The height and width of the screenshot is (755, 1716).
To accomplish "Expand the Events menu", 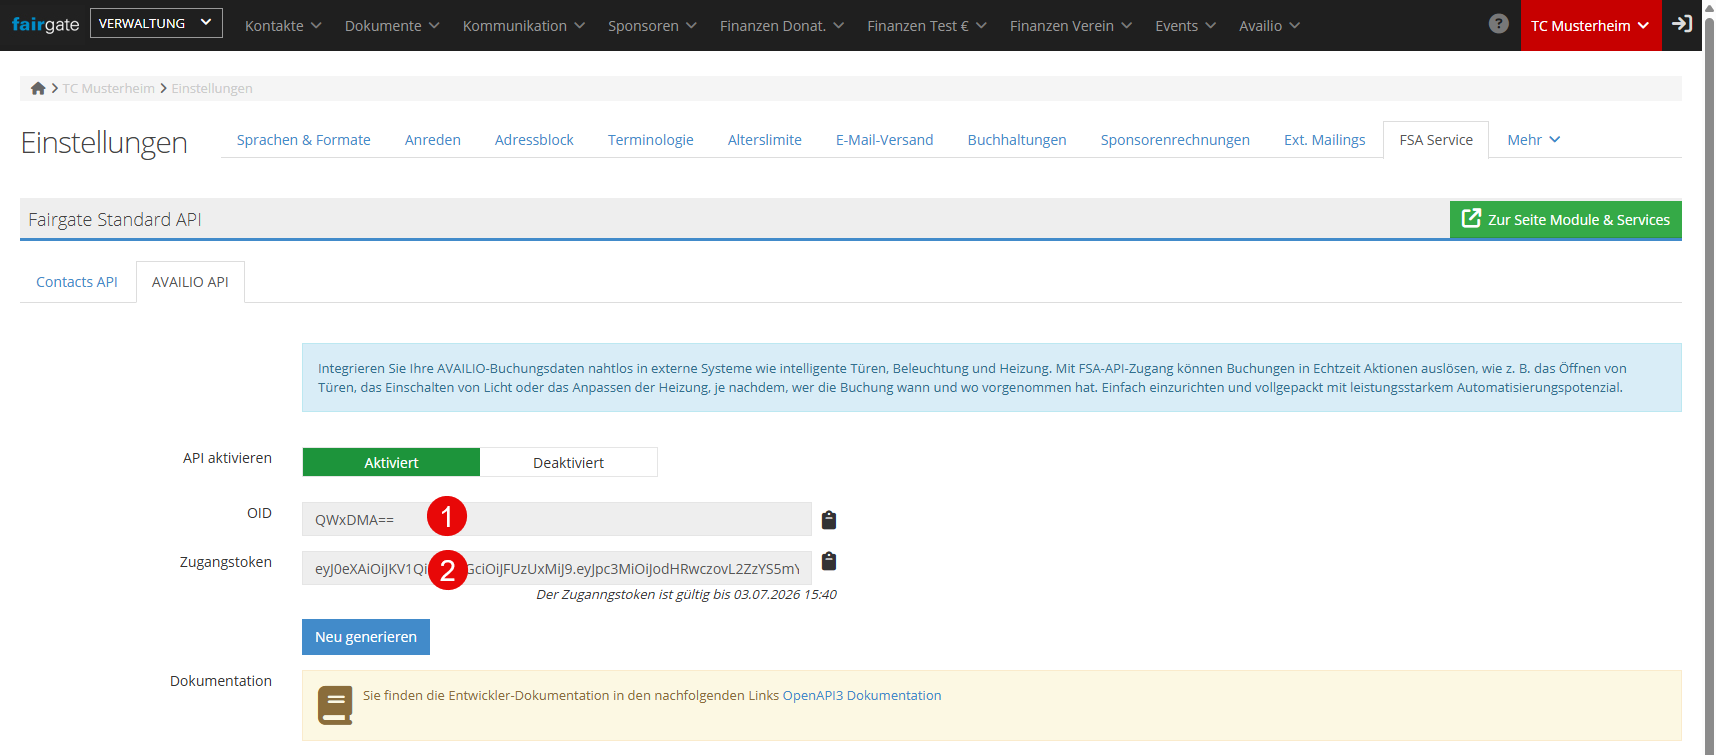I will point(1185,26).
